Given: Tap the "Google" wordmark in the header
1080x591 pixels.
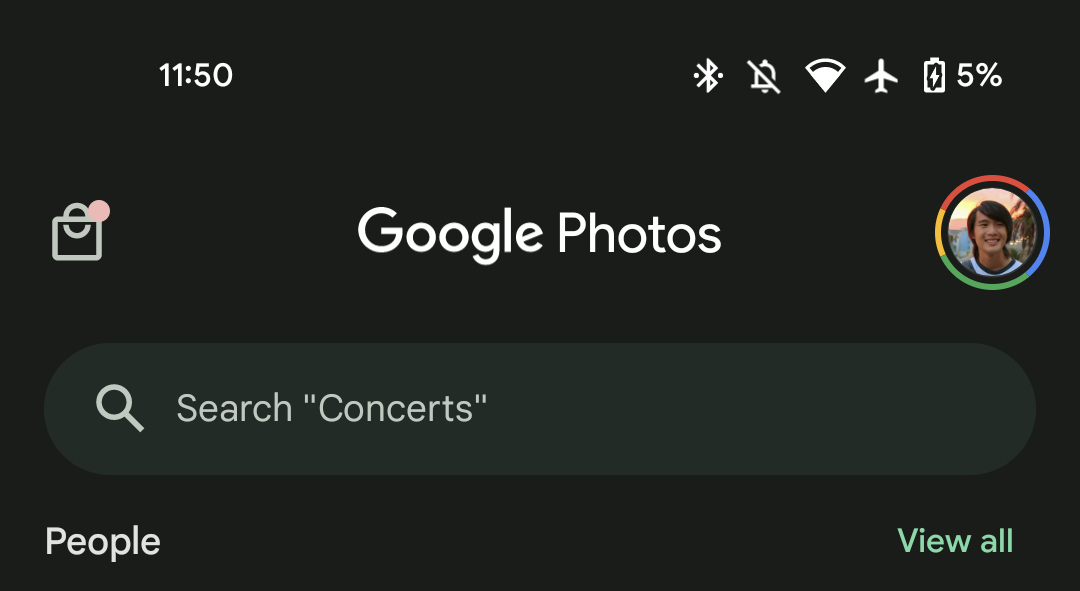Looking at the screenshot, I should [x=450, y=233].
